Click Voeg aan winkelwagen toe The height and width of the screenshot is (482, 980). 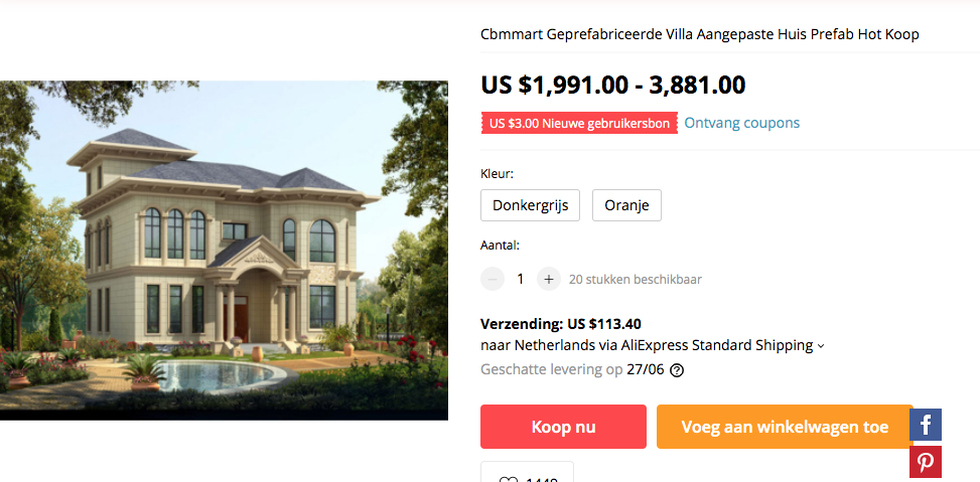pyautogui.click(x=784, y=427)
